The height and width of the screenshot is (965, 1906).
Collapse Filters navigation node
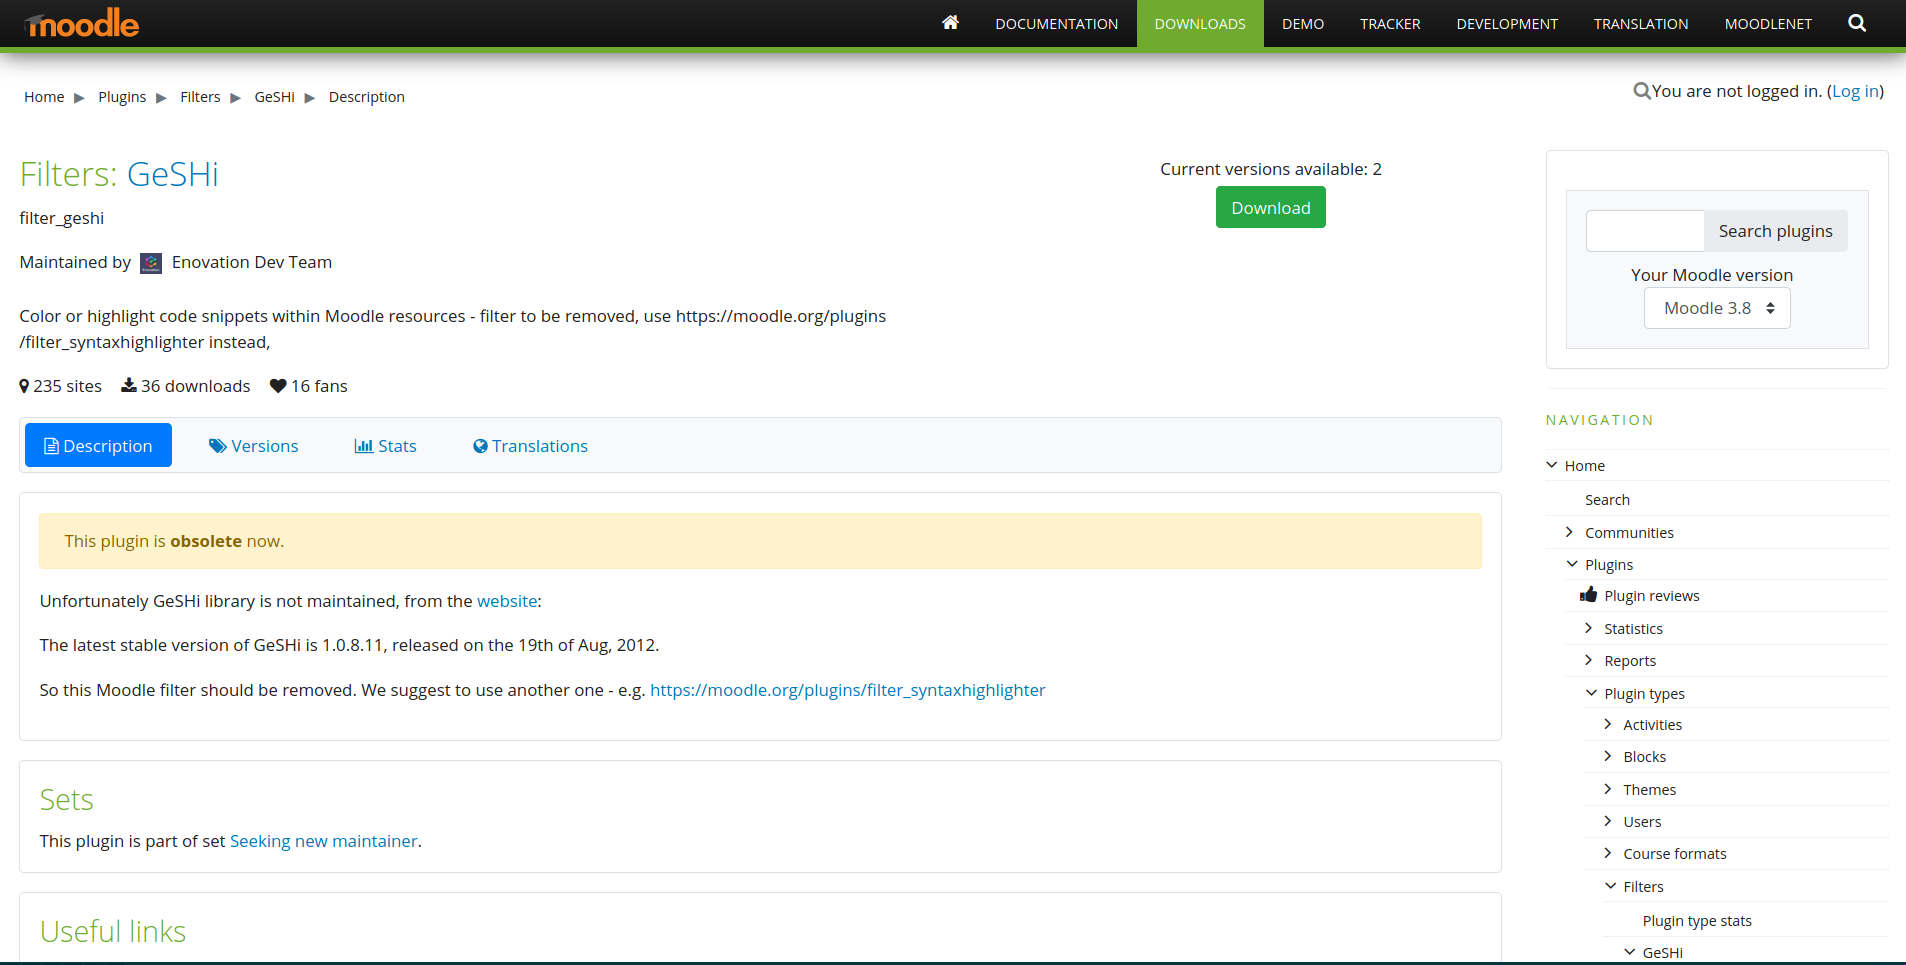pos(1610,886)
